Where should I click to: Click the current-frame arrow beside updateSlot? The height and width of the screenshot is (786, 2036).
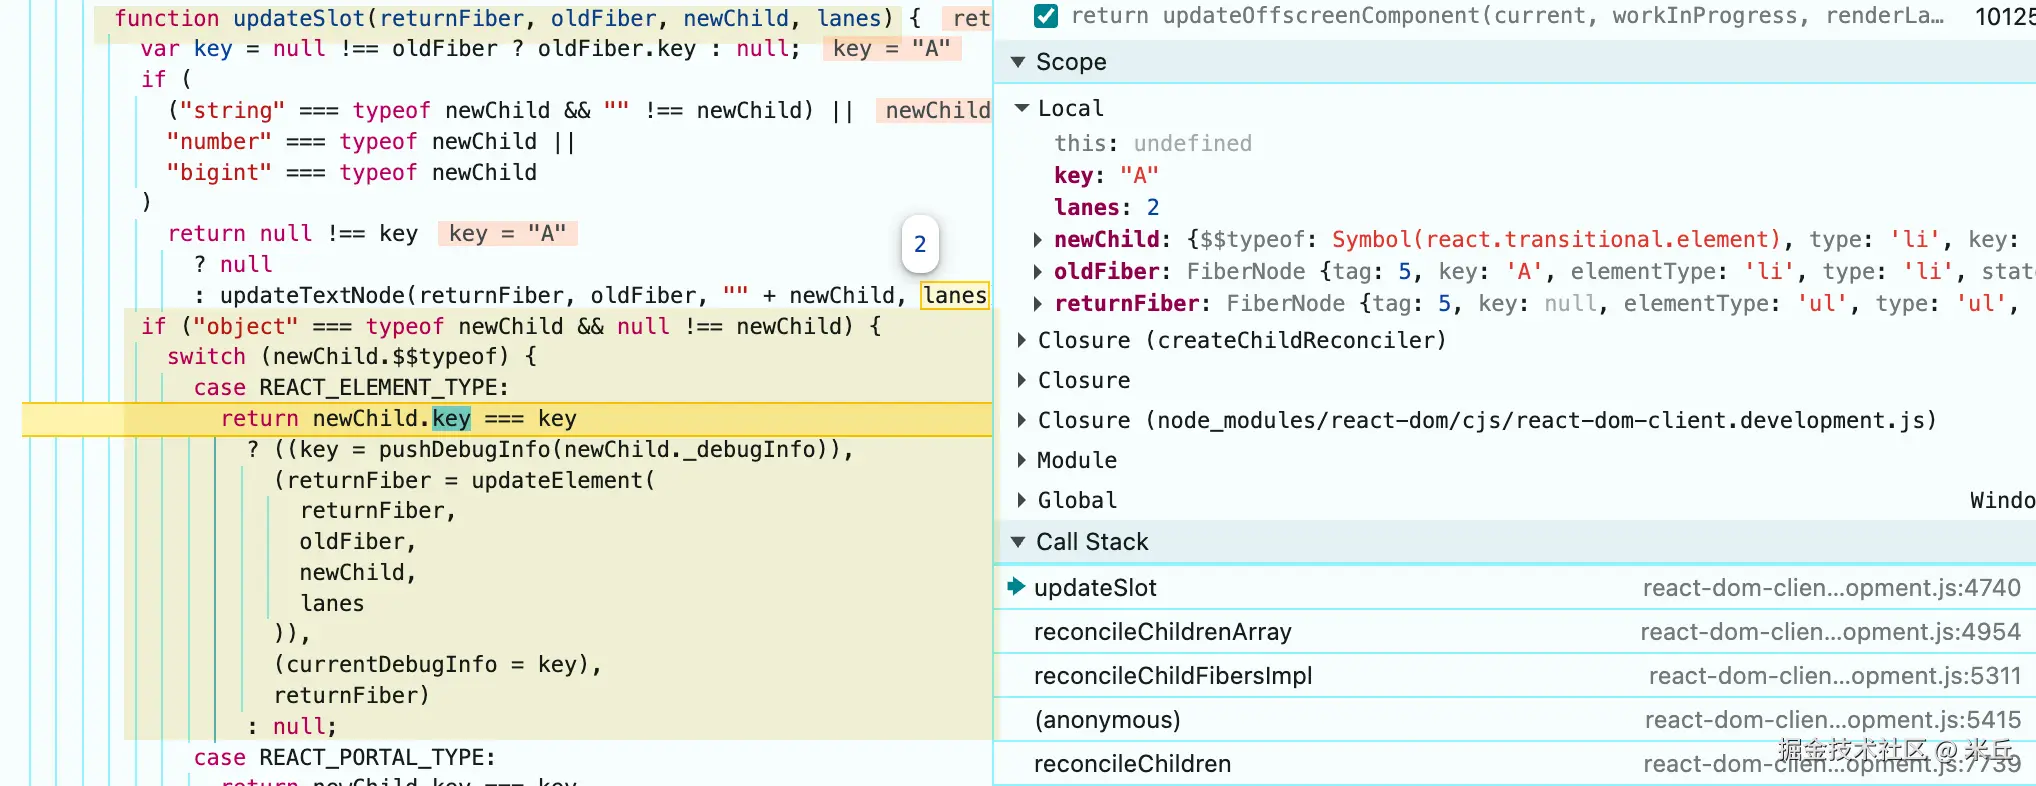(1016, 587)
